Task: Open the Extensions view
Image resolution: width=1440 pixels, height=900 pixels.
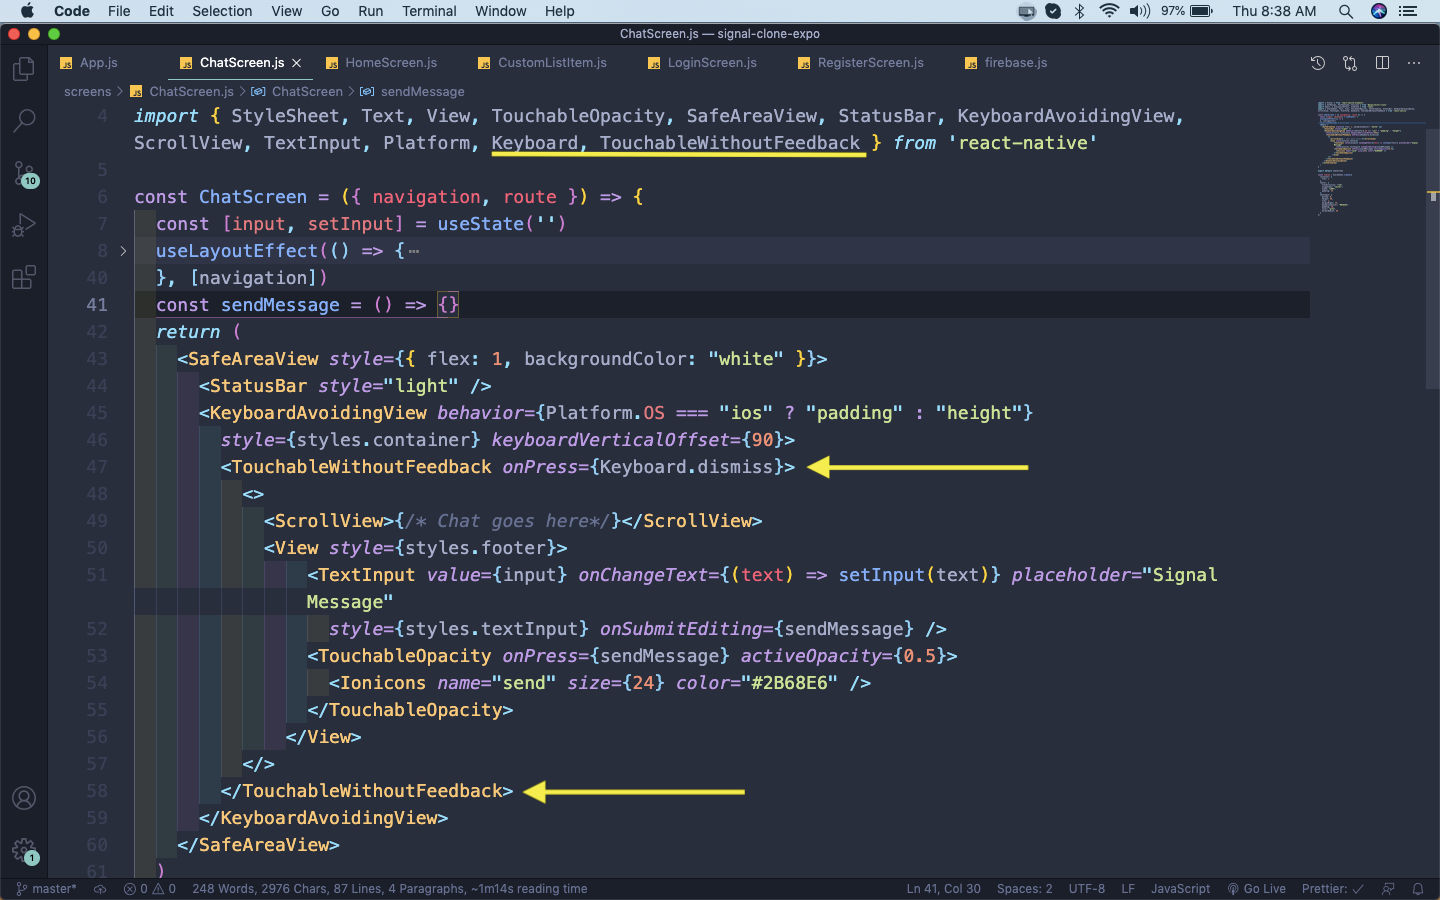Action: [x=23, y=277]
